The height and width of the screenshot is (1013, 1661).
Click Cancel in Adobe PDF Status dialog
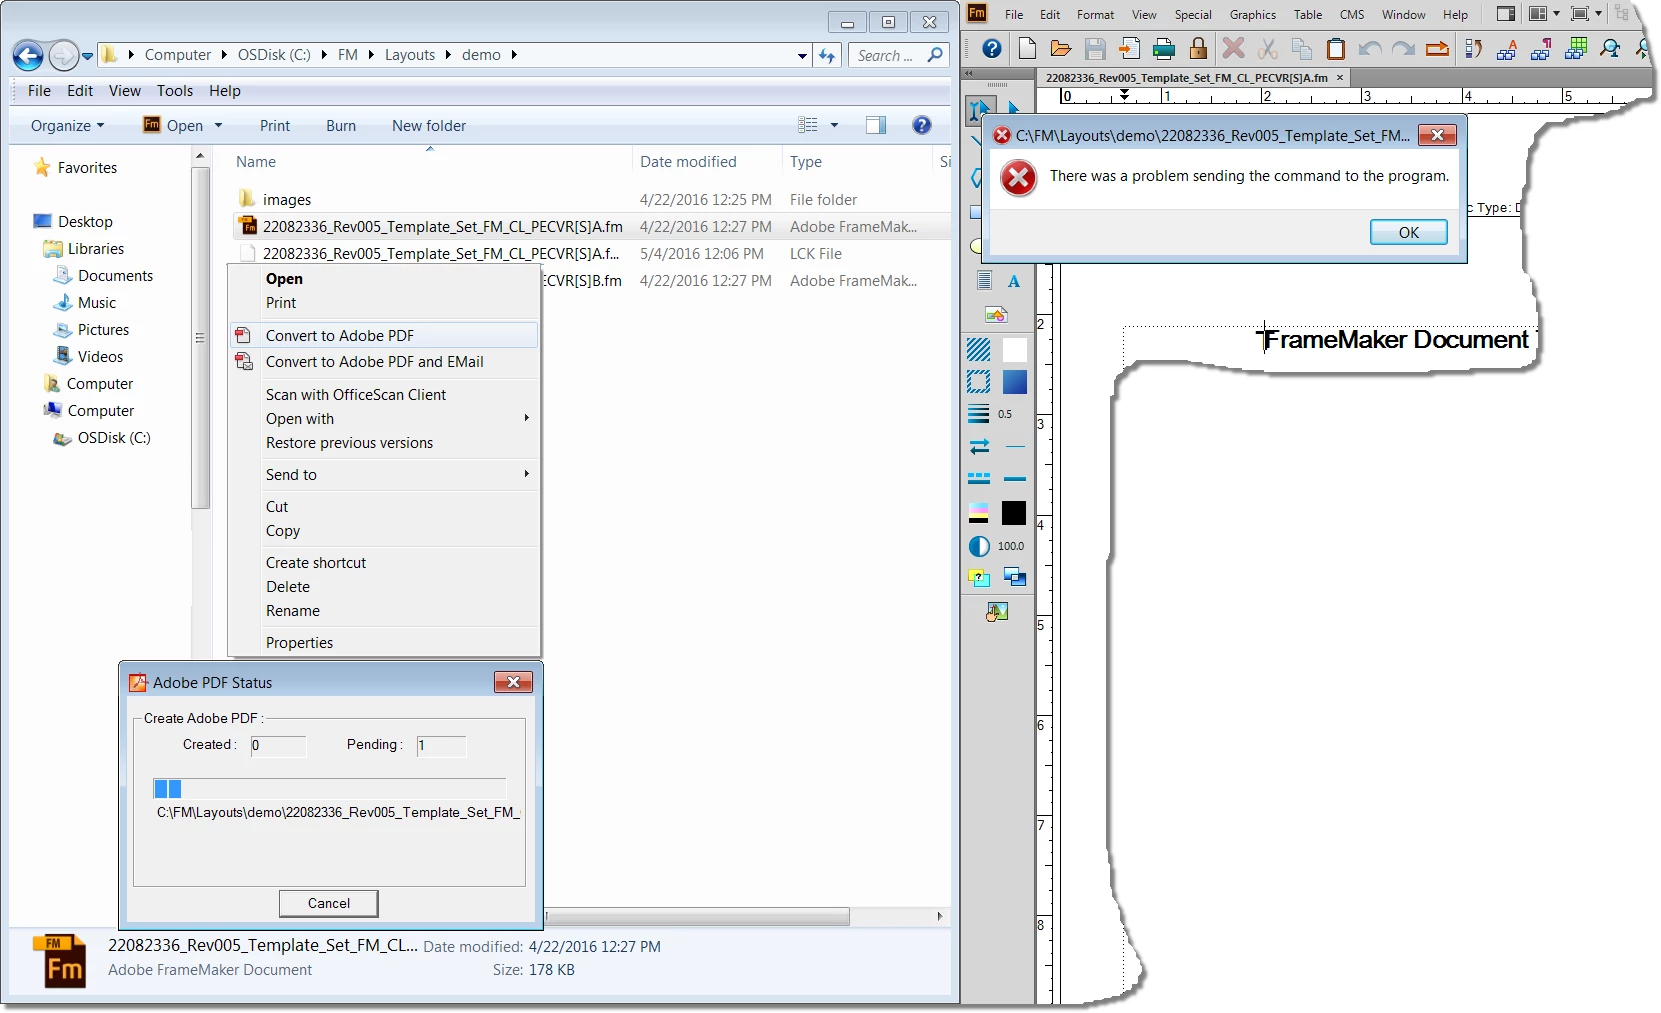point(328,903)
